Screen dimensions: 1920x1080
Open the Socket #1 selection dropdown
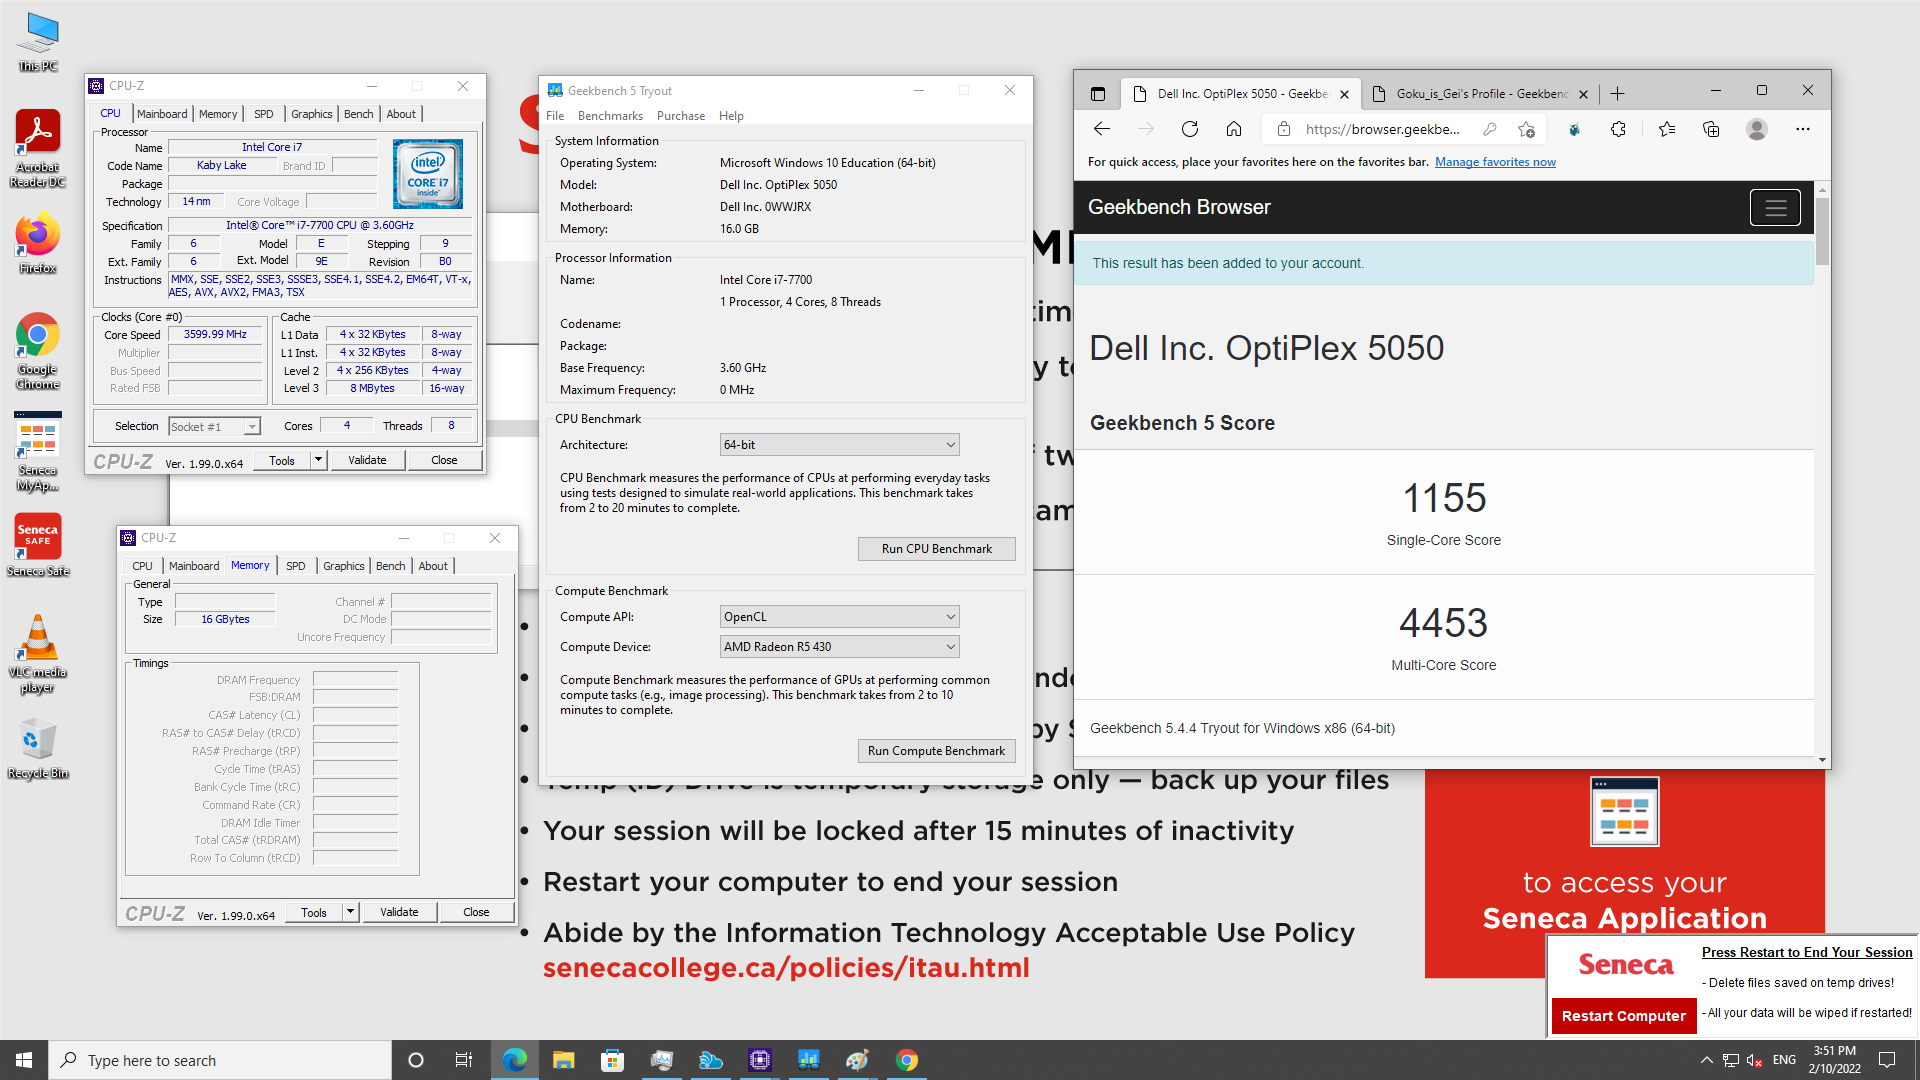click(214, 427)
